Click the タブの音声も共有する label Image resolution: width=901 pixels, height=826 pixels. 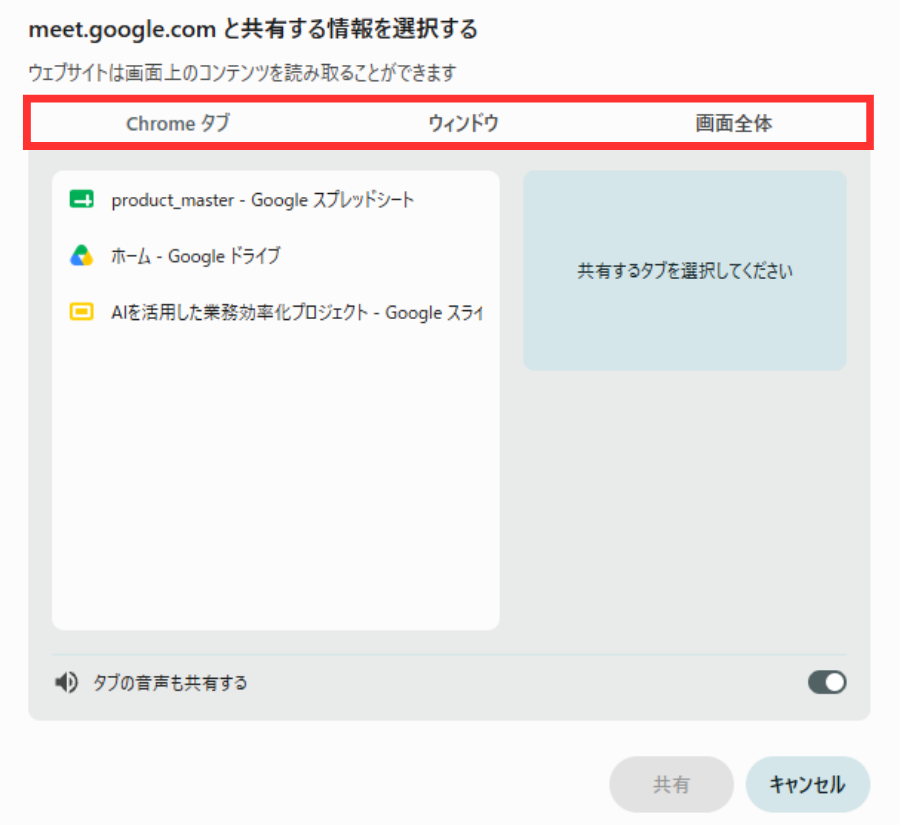(x=170, y=683)
